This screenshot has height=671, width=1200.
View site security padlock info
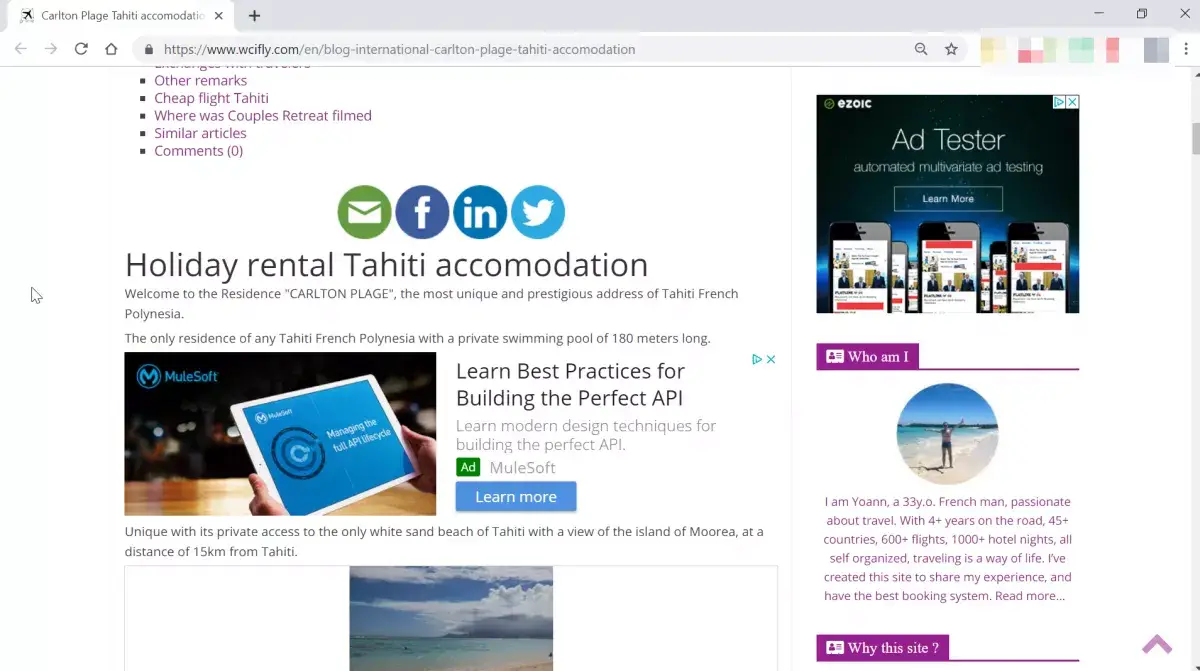148,49
